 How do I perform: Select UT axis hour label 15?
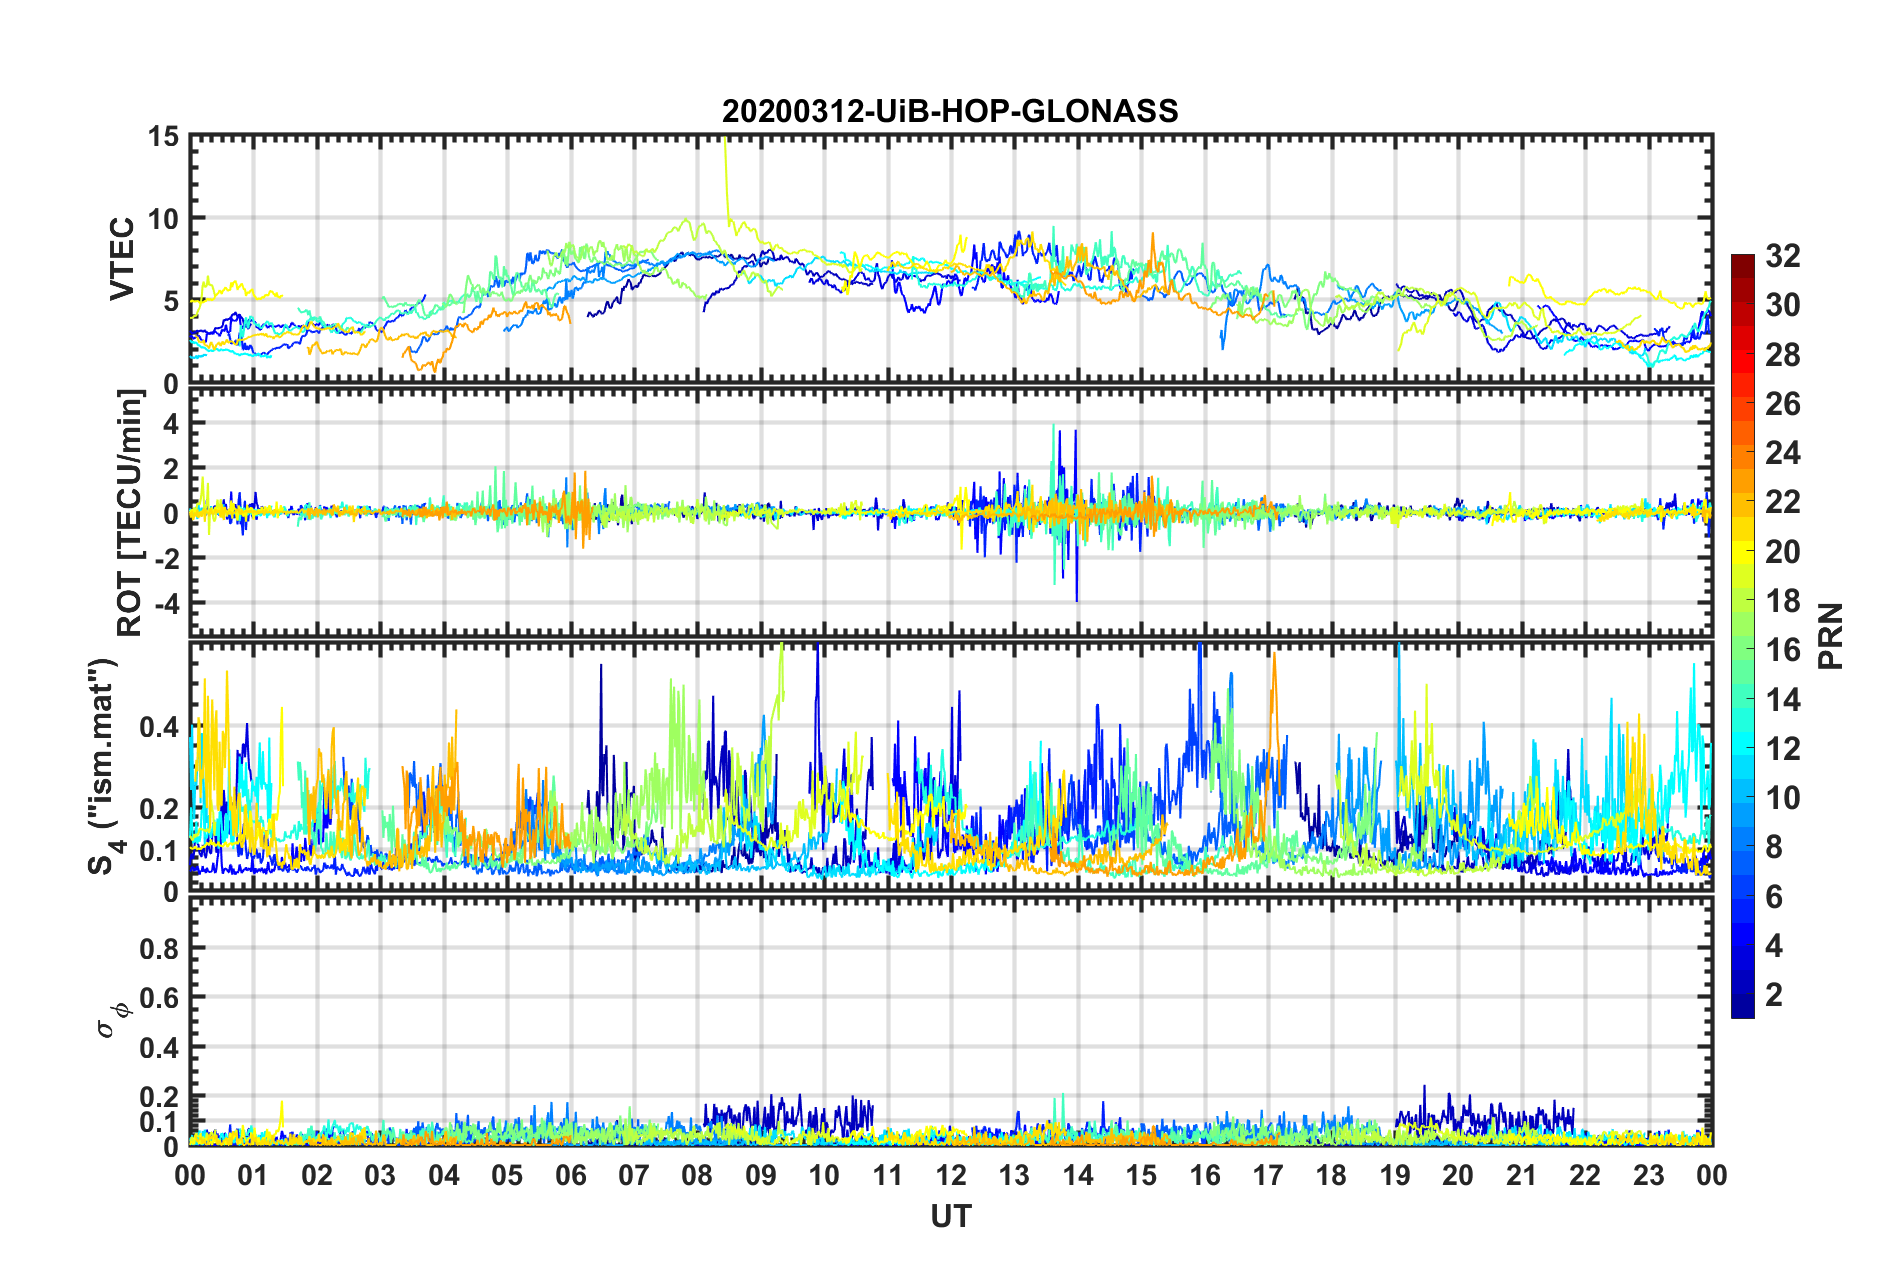[x=1141, y=1176]
